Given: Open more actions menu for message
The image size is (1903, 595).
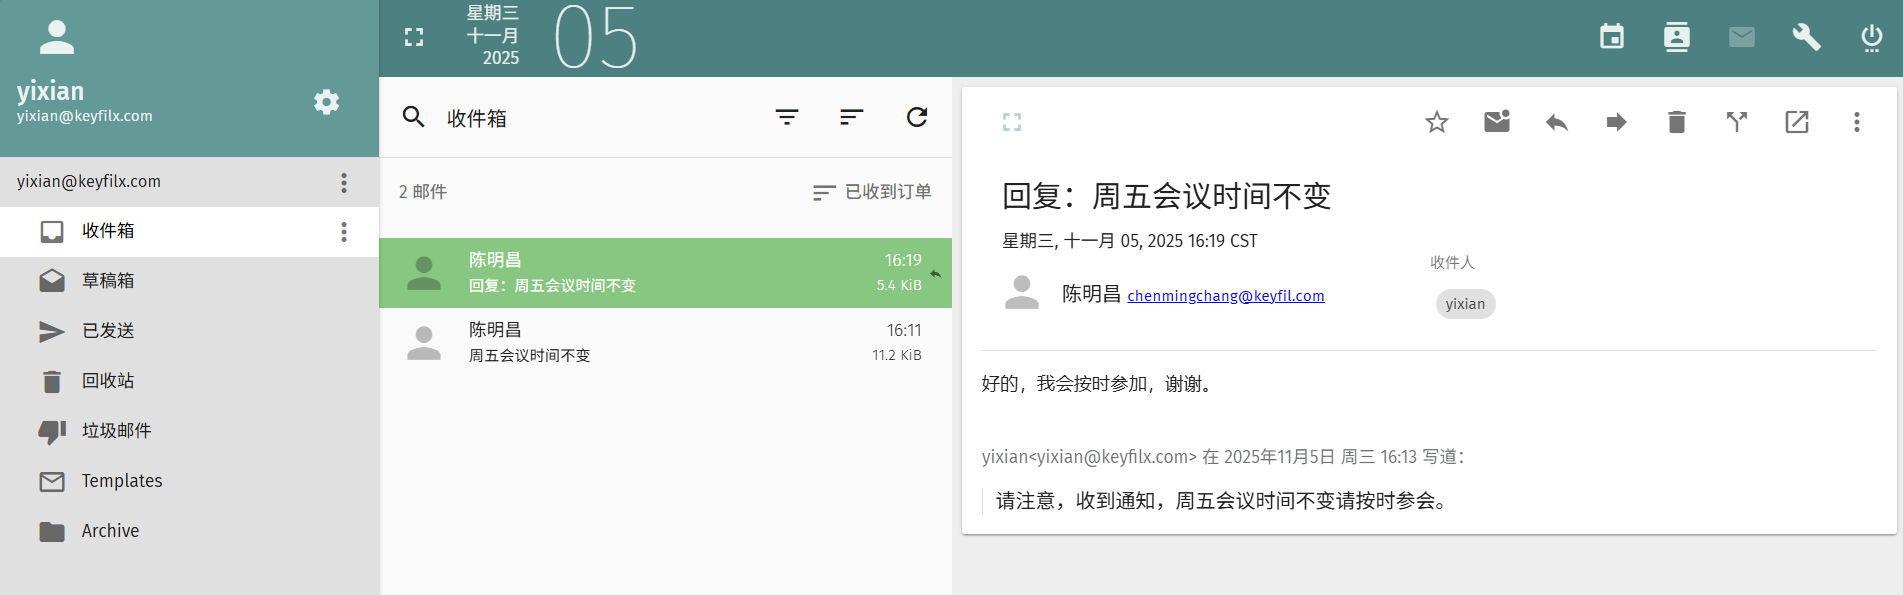Looking at the screenshot, I should point(1856,122).
